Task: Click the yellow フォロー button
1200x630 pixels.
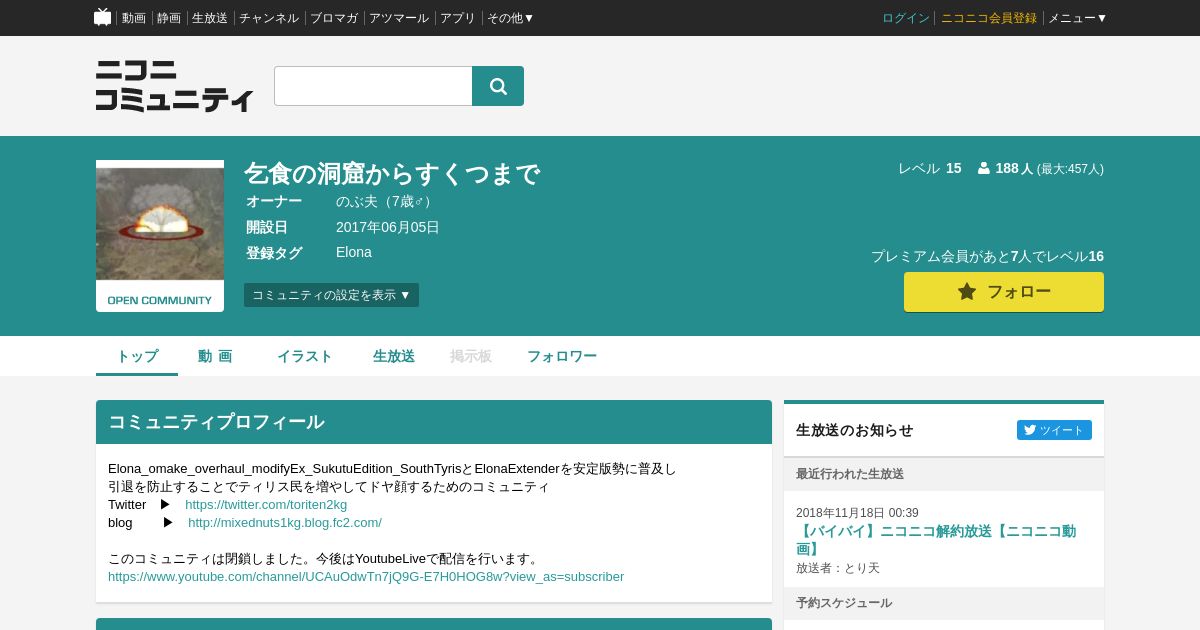Action: [1004, 292]
